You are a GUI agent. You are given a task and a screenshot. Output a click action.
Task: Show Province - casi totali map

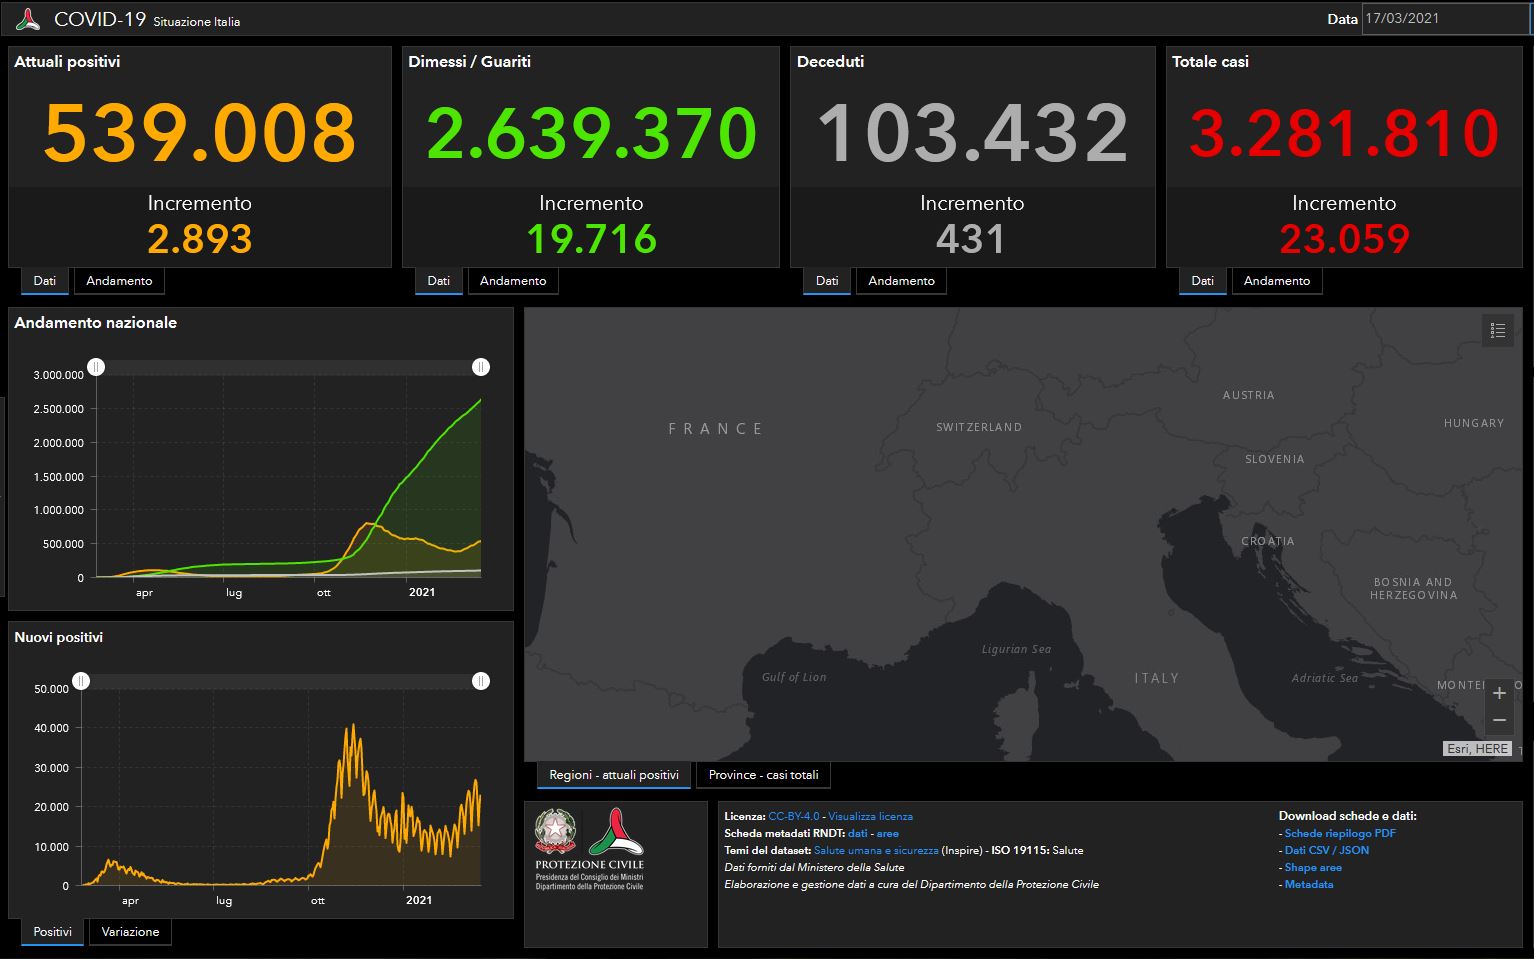764,775
